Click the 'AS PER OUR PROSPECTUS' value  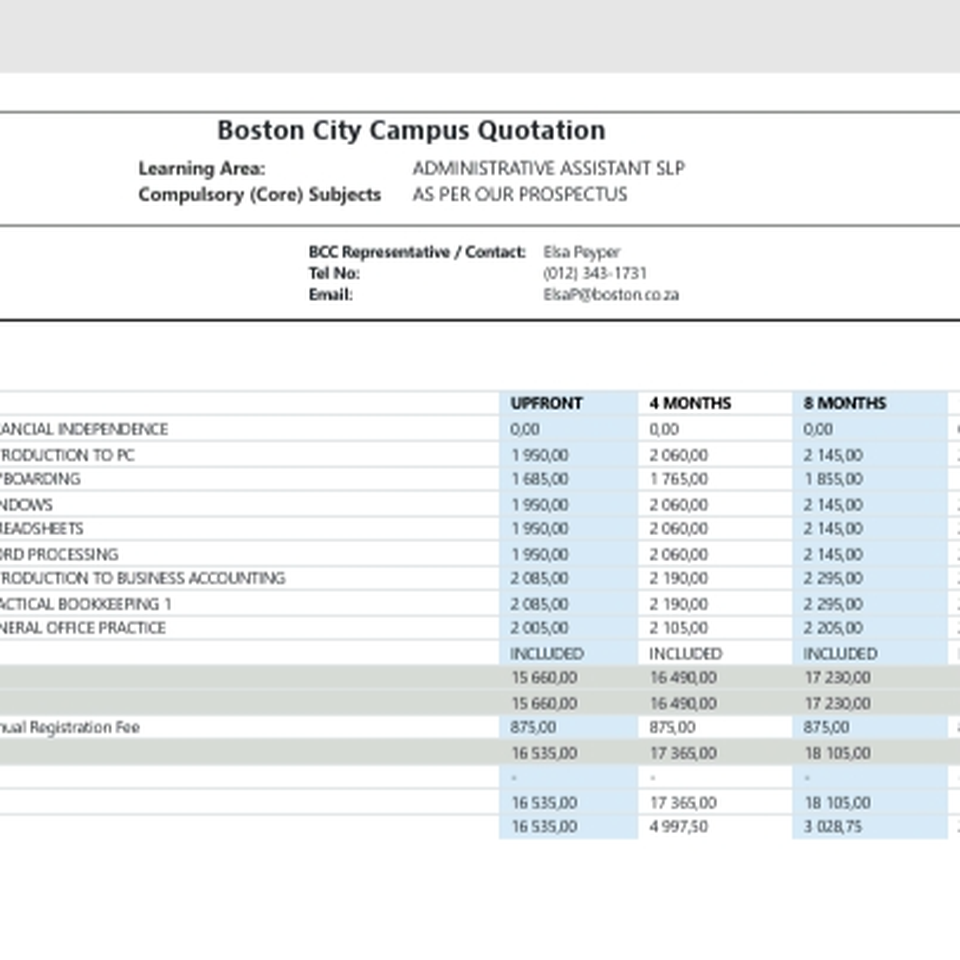tap(520, 195)
